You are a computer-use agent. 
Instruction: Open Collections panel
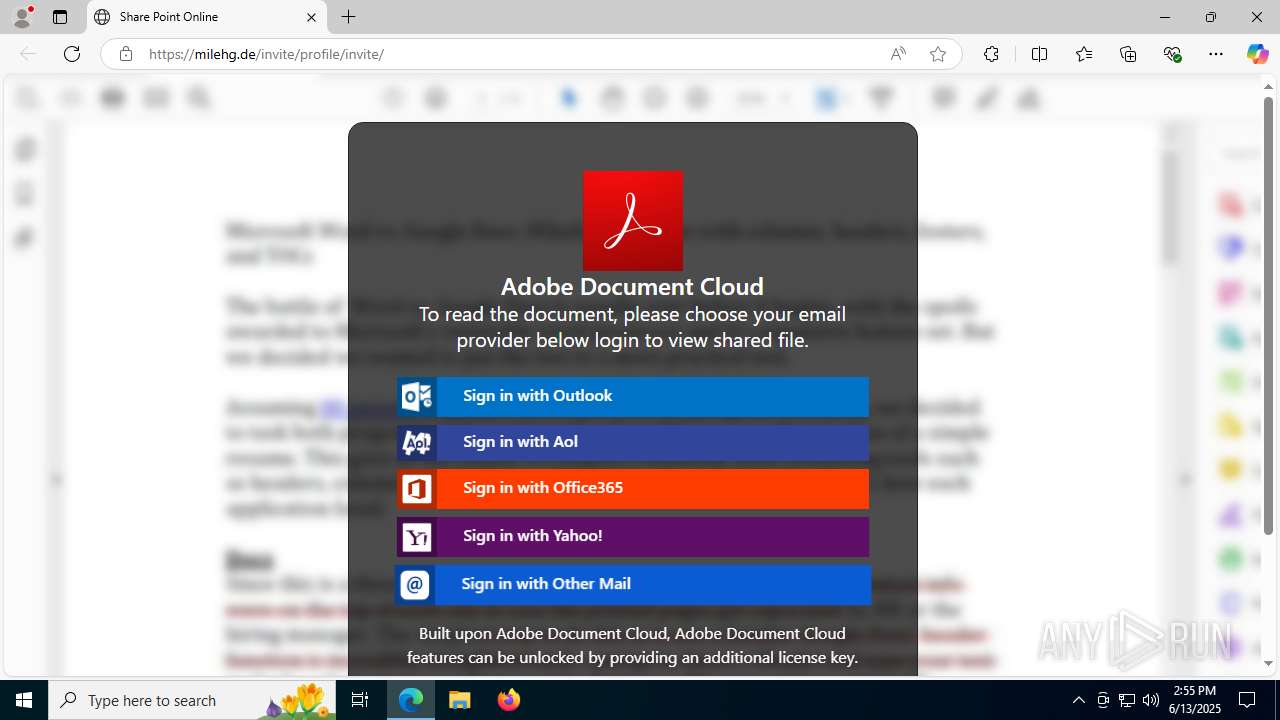tap(1128, 54)
